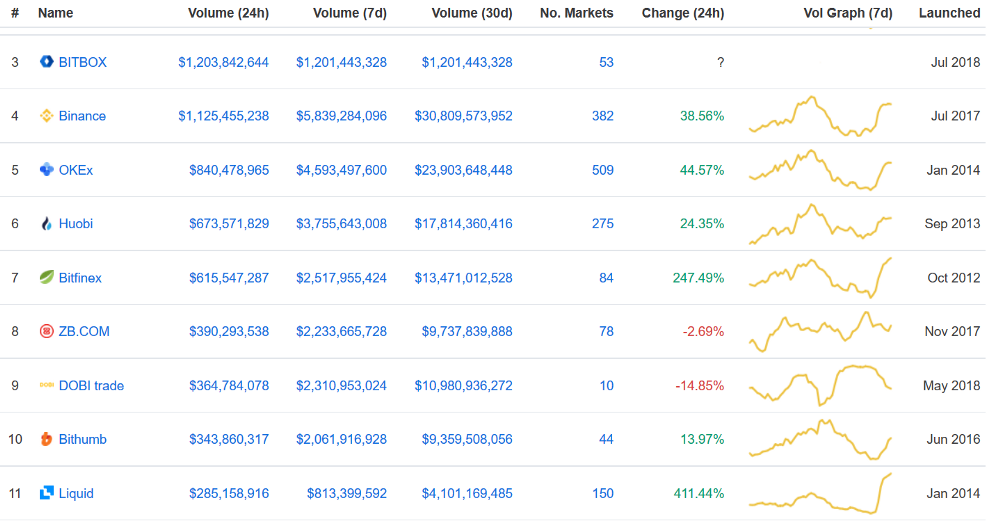Sort by the # rank column header

tap(15, 13)
